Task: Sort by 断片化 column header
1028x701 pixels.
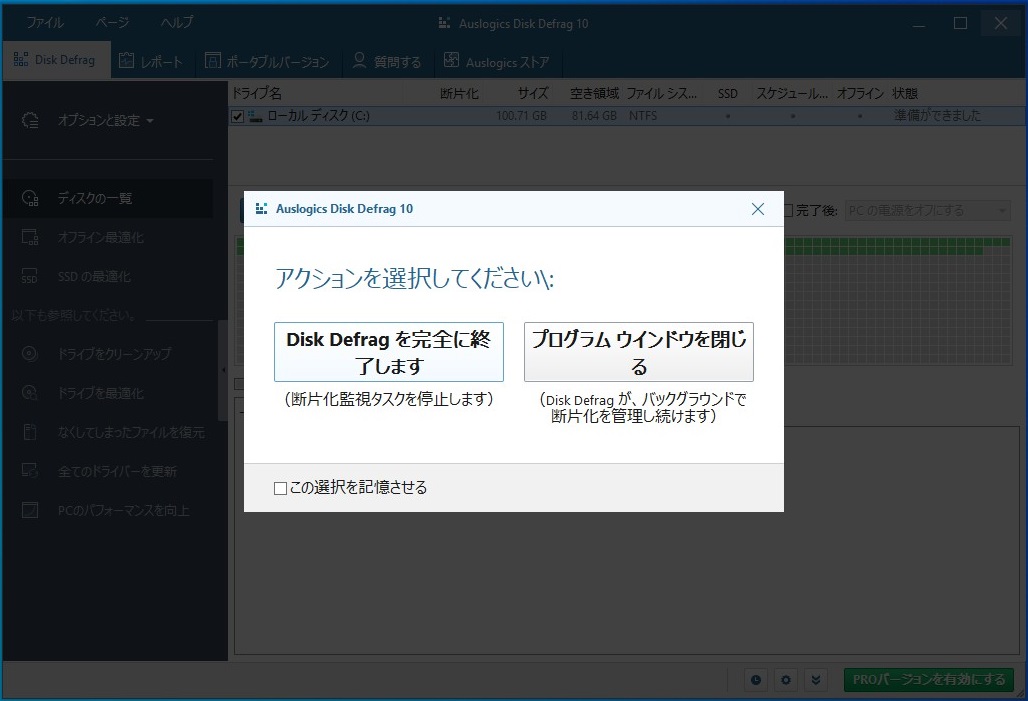Action: coord(459,93)
